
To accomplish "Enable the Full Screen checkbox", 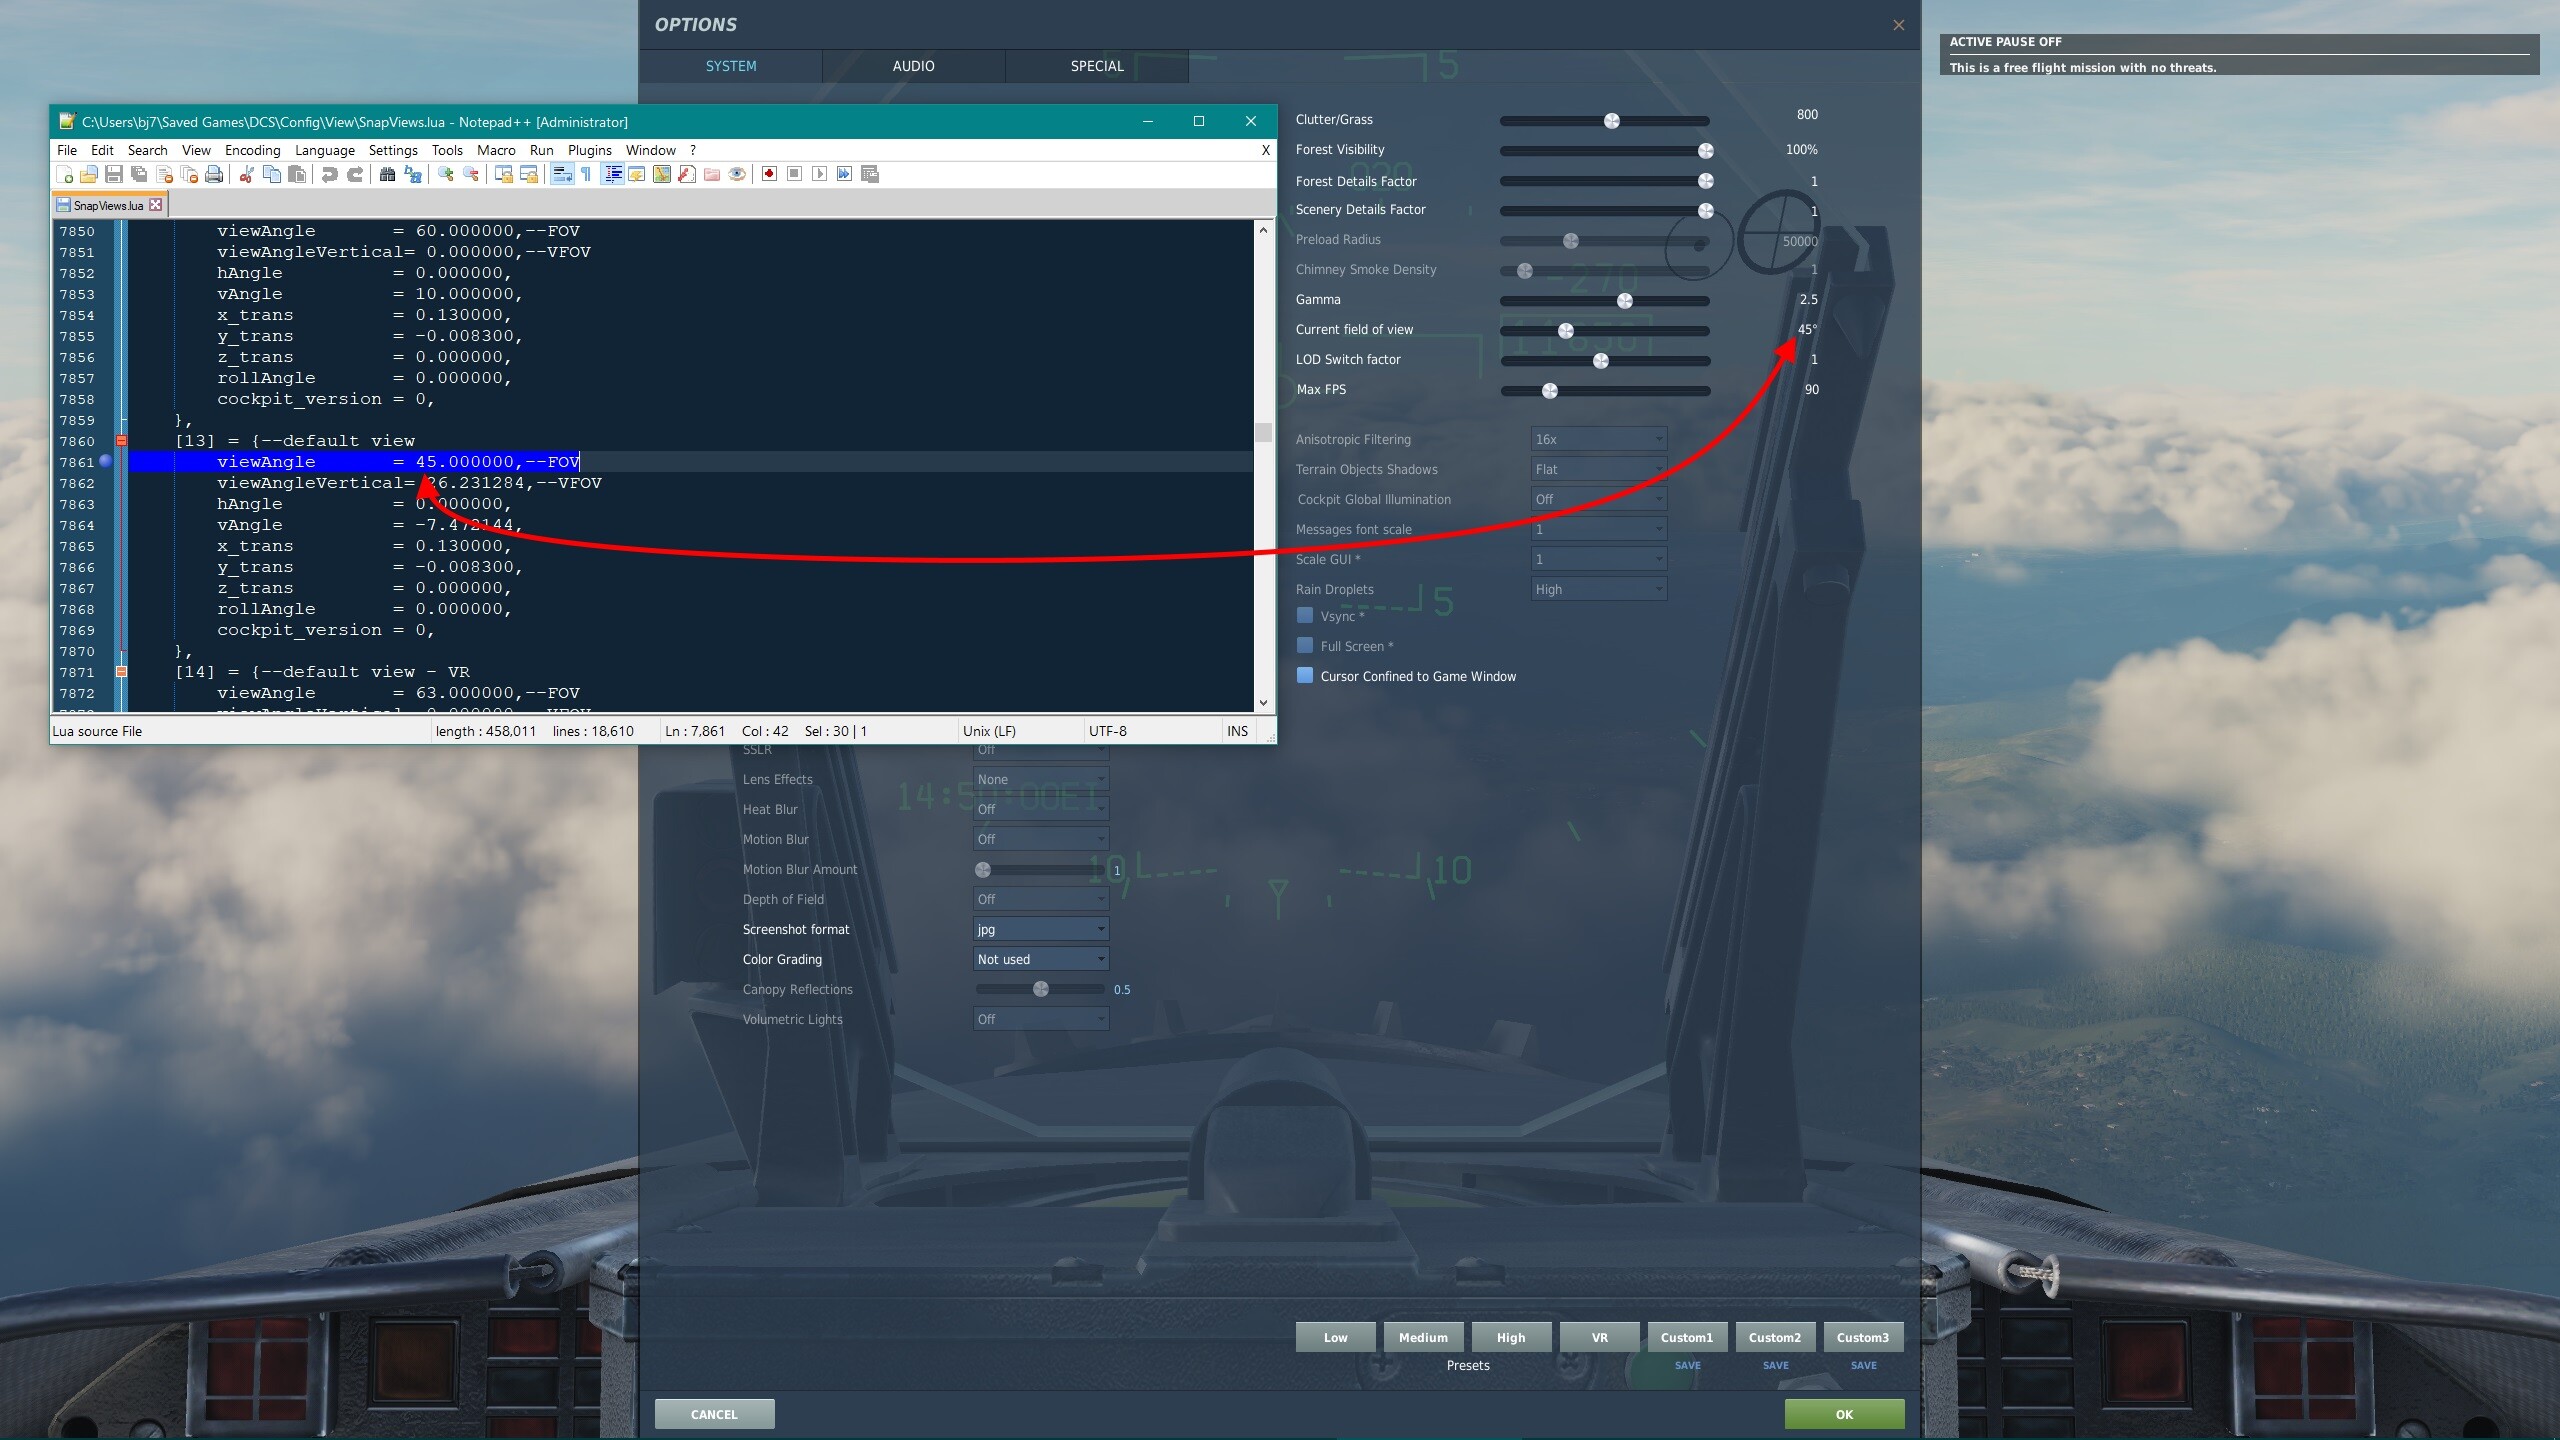I will point(1305,646).
